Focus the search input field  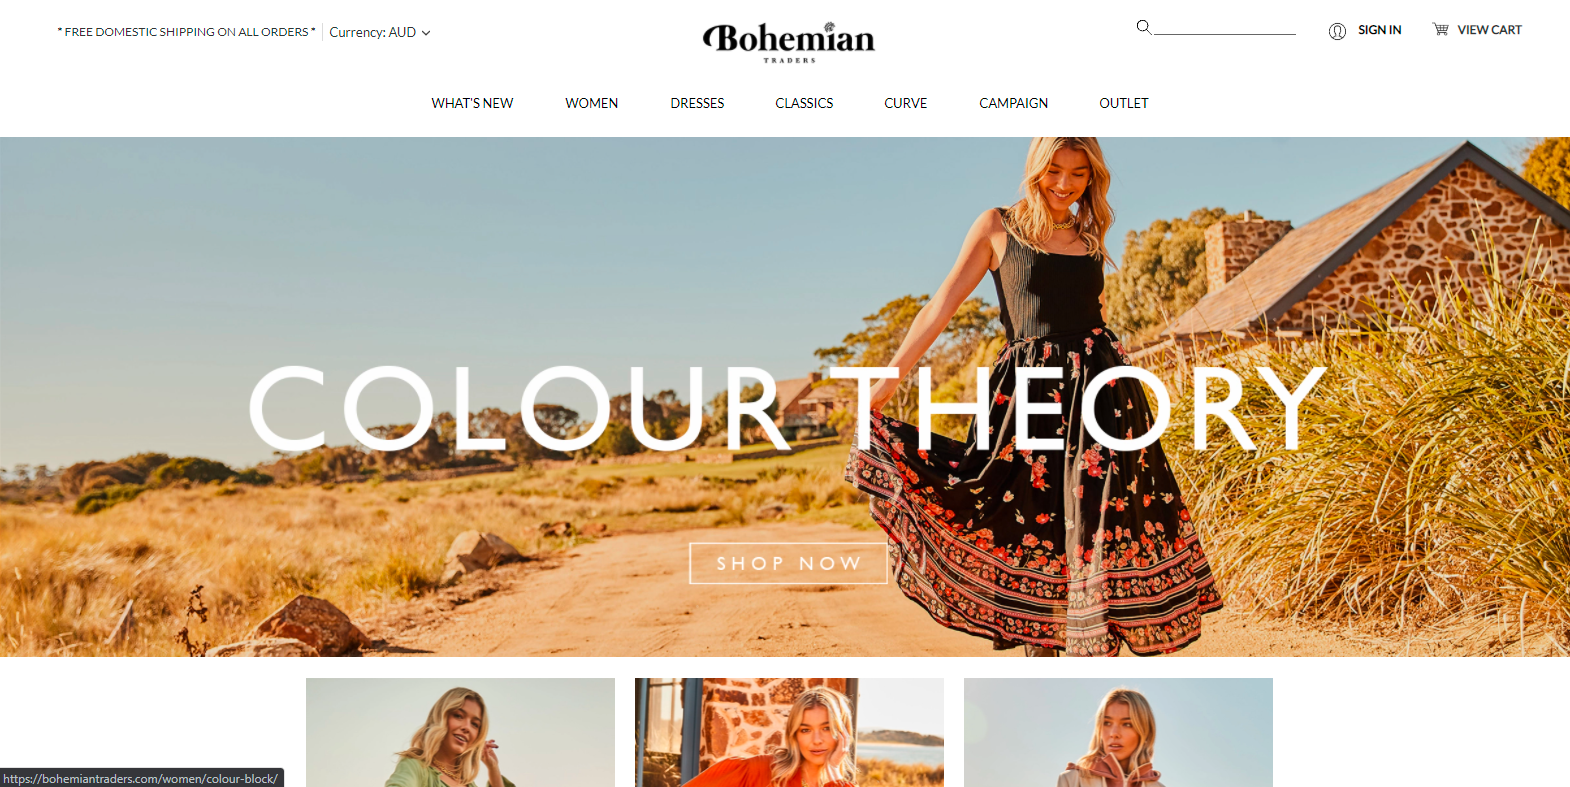(x=1225, y=27)
